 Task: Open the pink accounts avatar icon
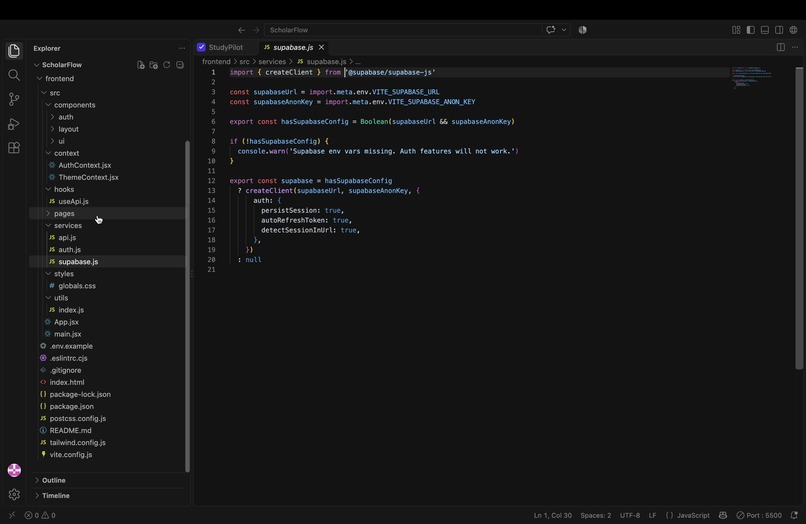tap(14, 470)
